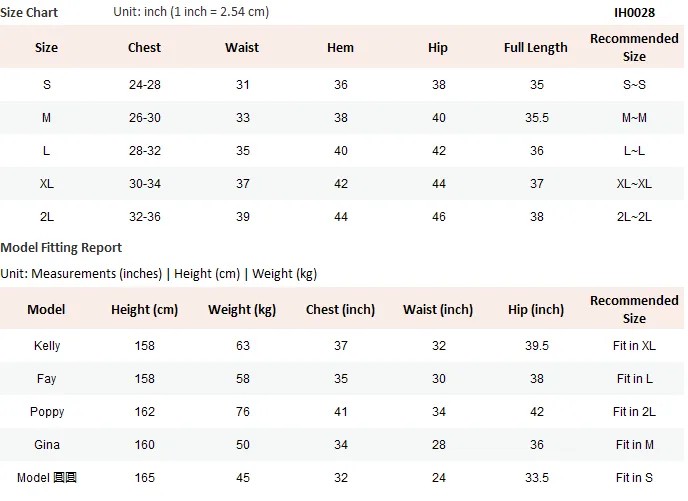Click the IH0028 product code
The width and height of the screenshot is (688, 501).
coord(634,12)
